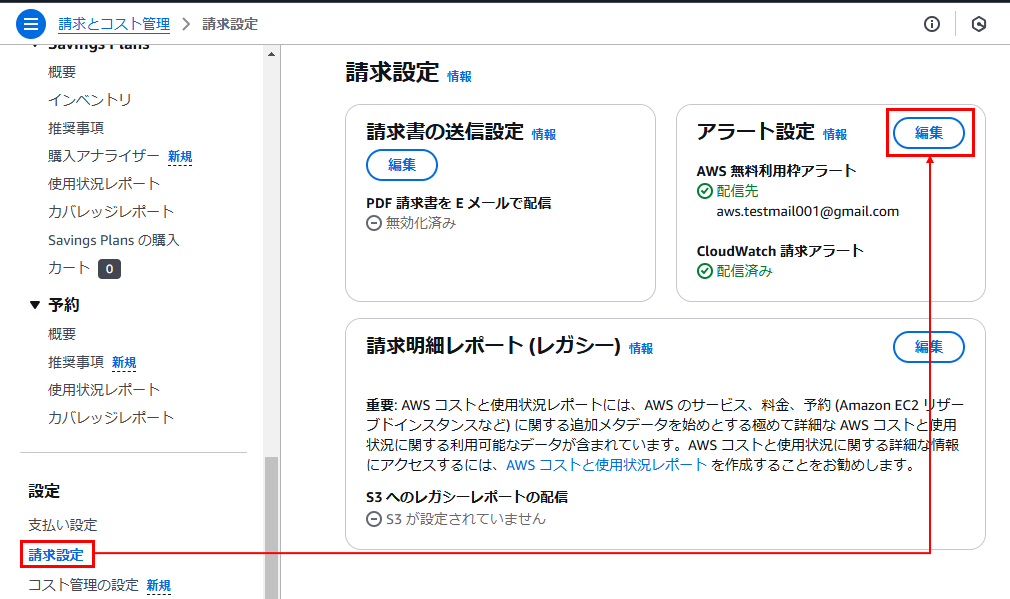
Task: Open 購入アナライザー in the sidebar
Action: [x=104, y=156]
